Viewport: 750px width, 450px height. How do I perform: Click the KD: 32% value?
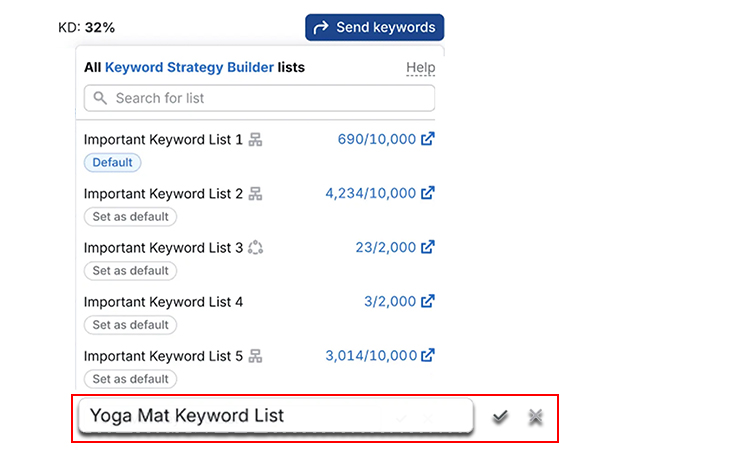87,28
